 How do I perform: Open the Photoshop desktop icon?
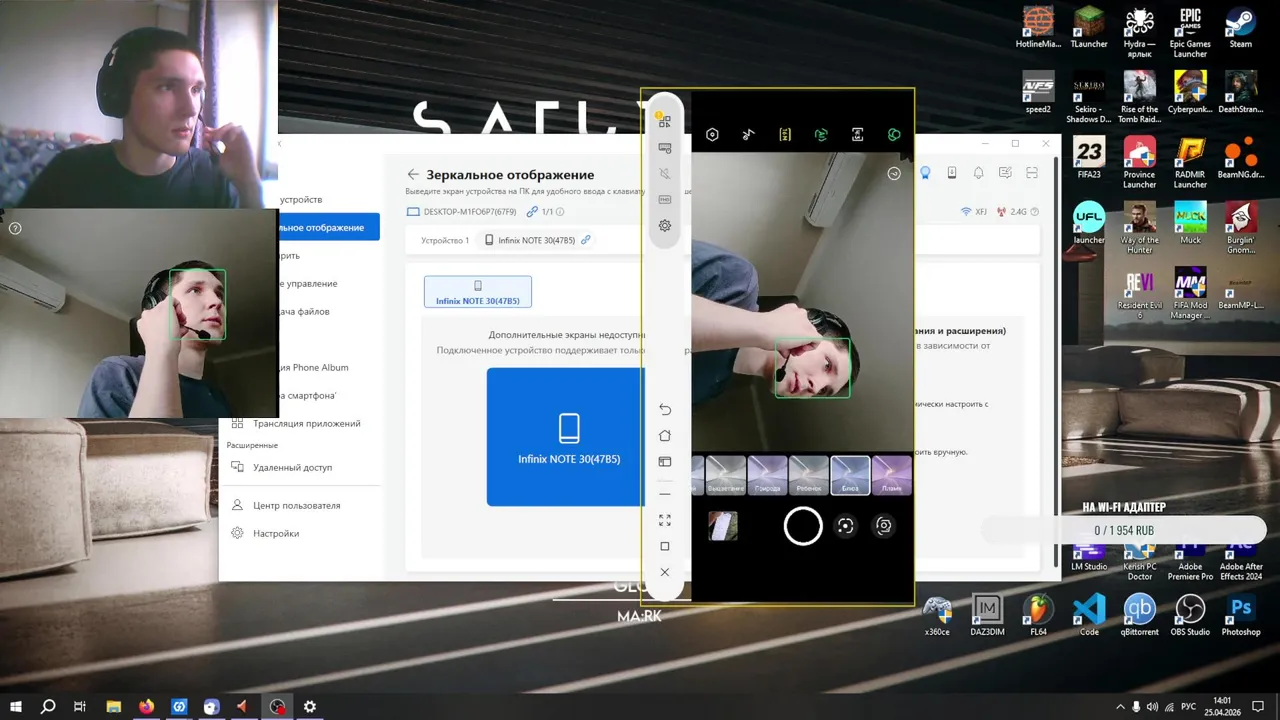pos(1241,615)
